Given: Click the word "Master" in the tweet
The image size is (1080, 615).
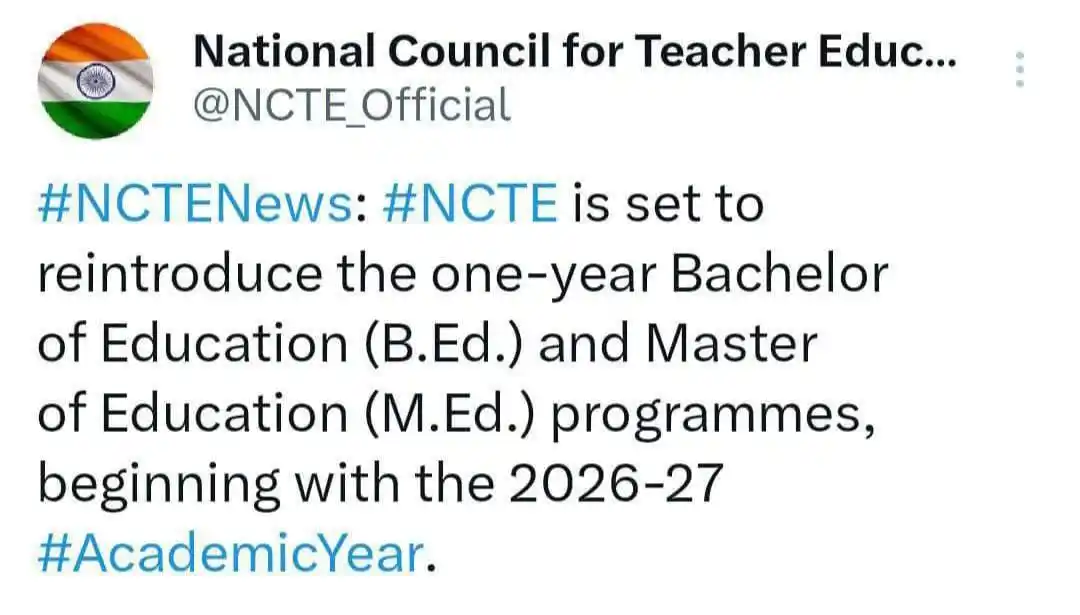Looking at the screenshot, I should (x=732, y=344).
